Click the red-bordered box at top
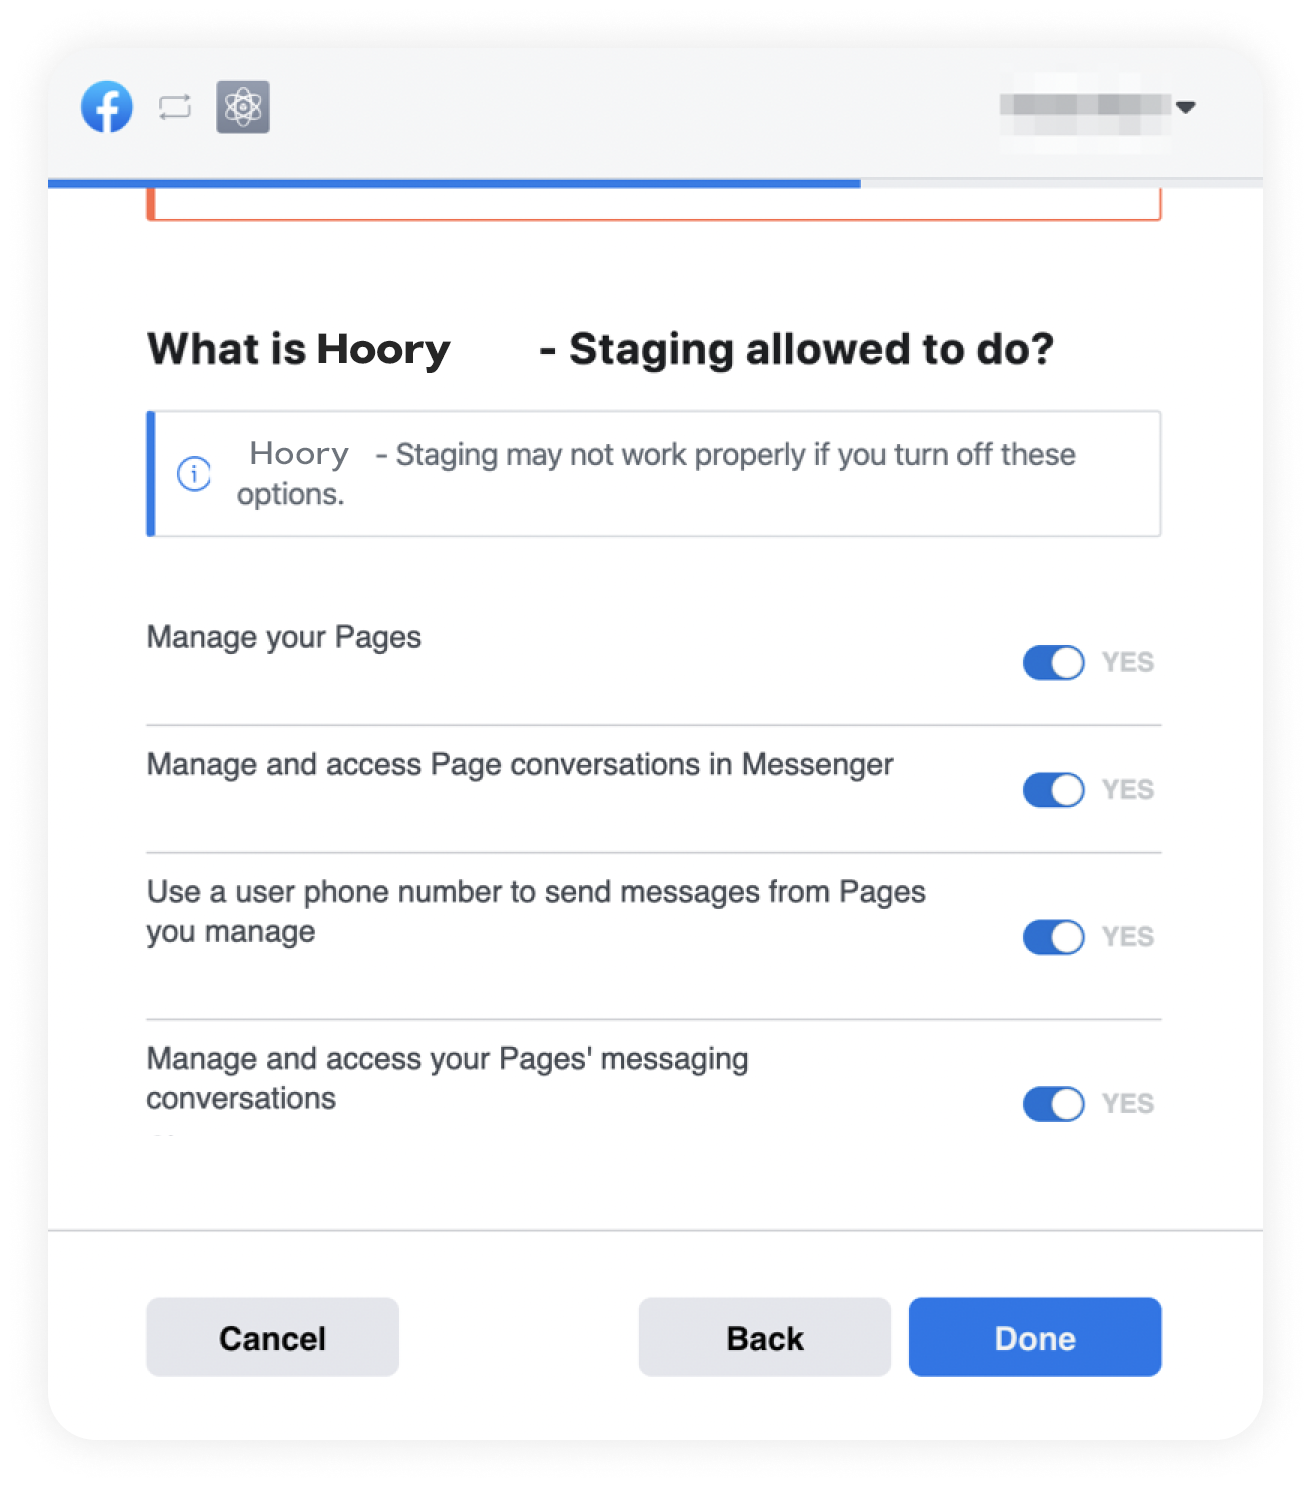Screen dimensions: 1311x1488 coord(654,204)
